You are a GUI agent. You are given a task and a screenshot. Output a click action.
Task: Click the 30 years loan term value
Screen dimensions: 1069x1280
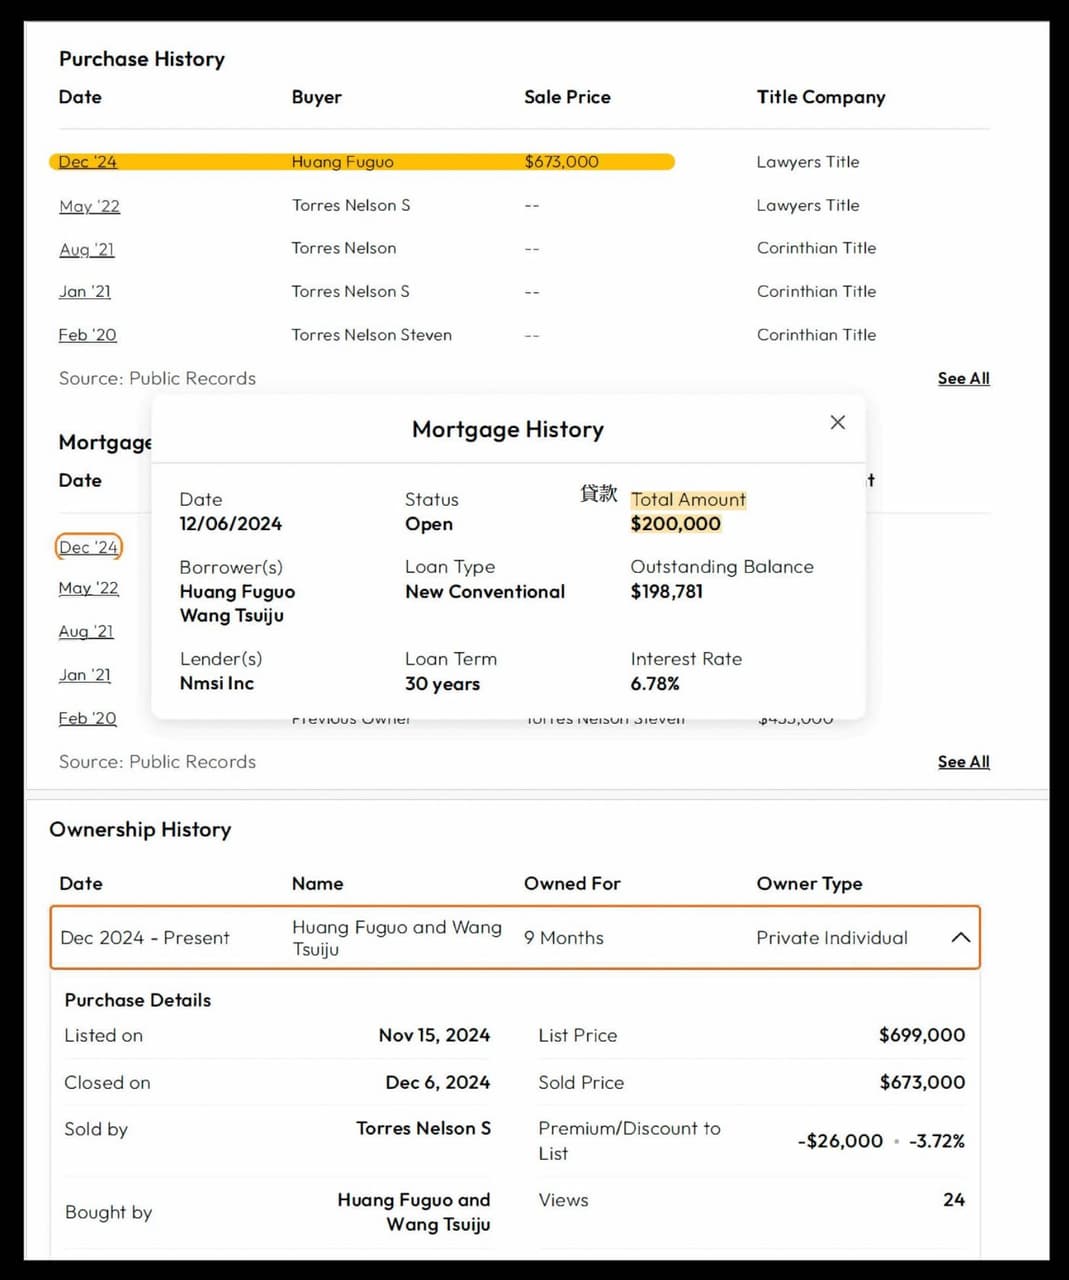coord(442,684)
